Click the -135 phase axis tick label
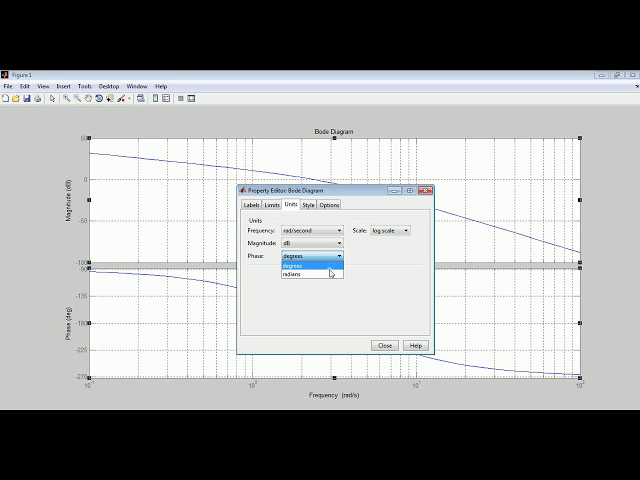This screenshot has width=640, height=480. (82, 296)
